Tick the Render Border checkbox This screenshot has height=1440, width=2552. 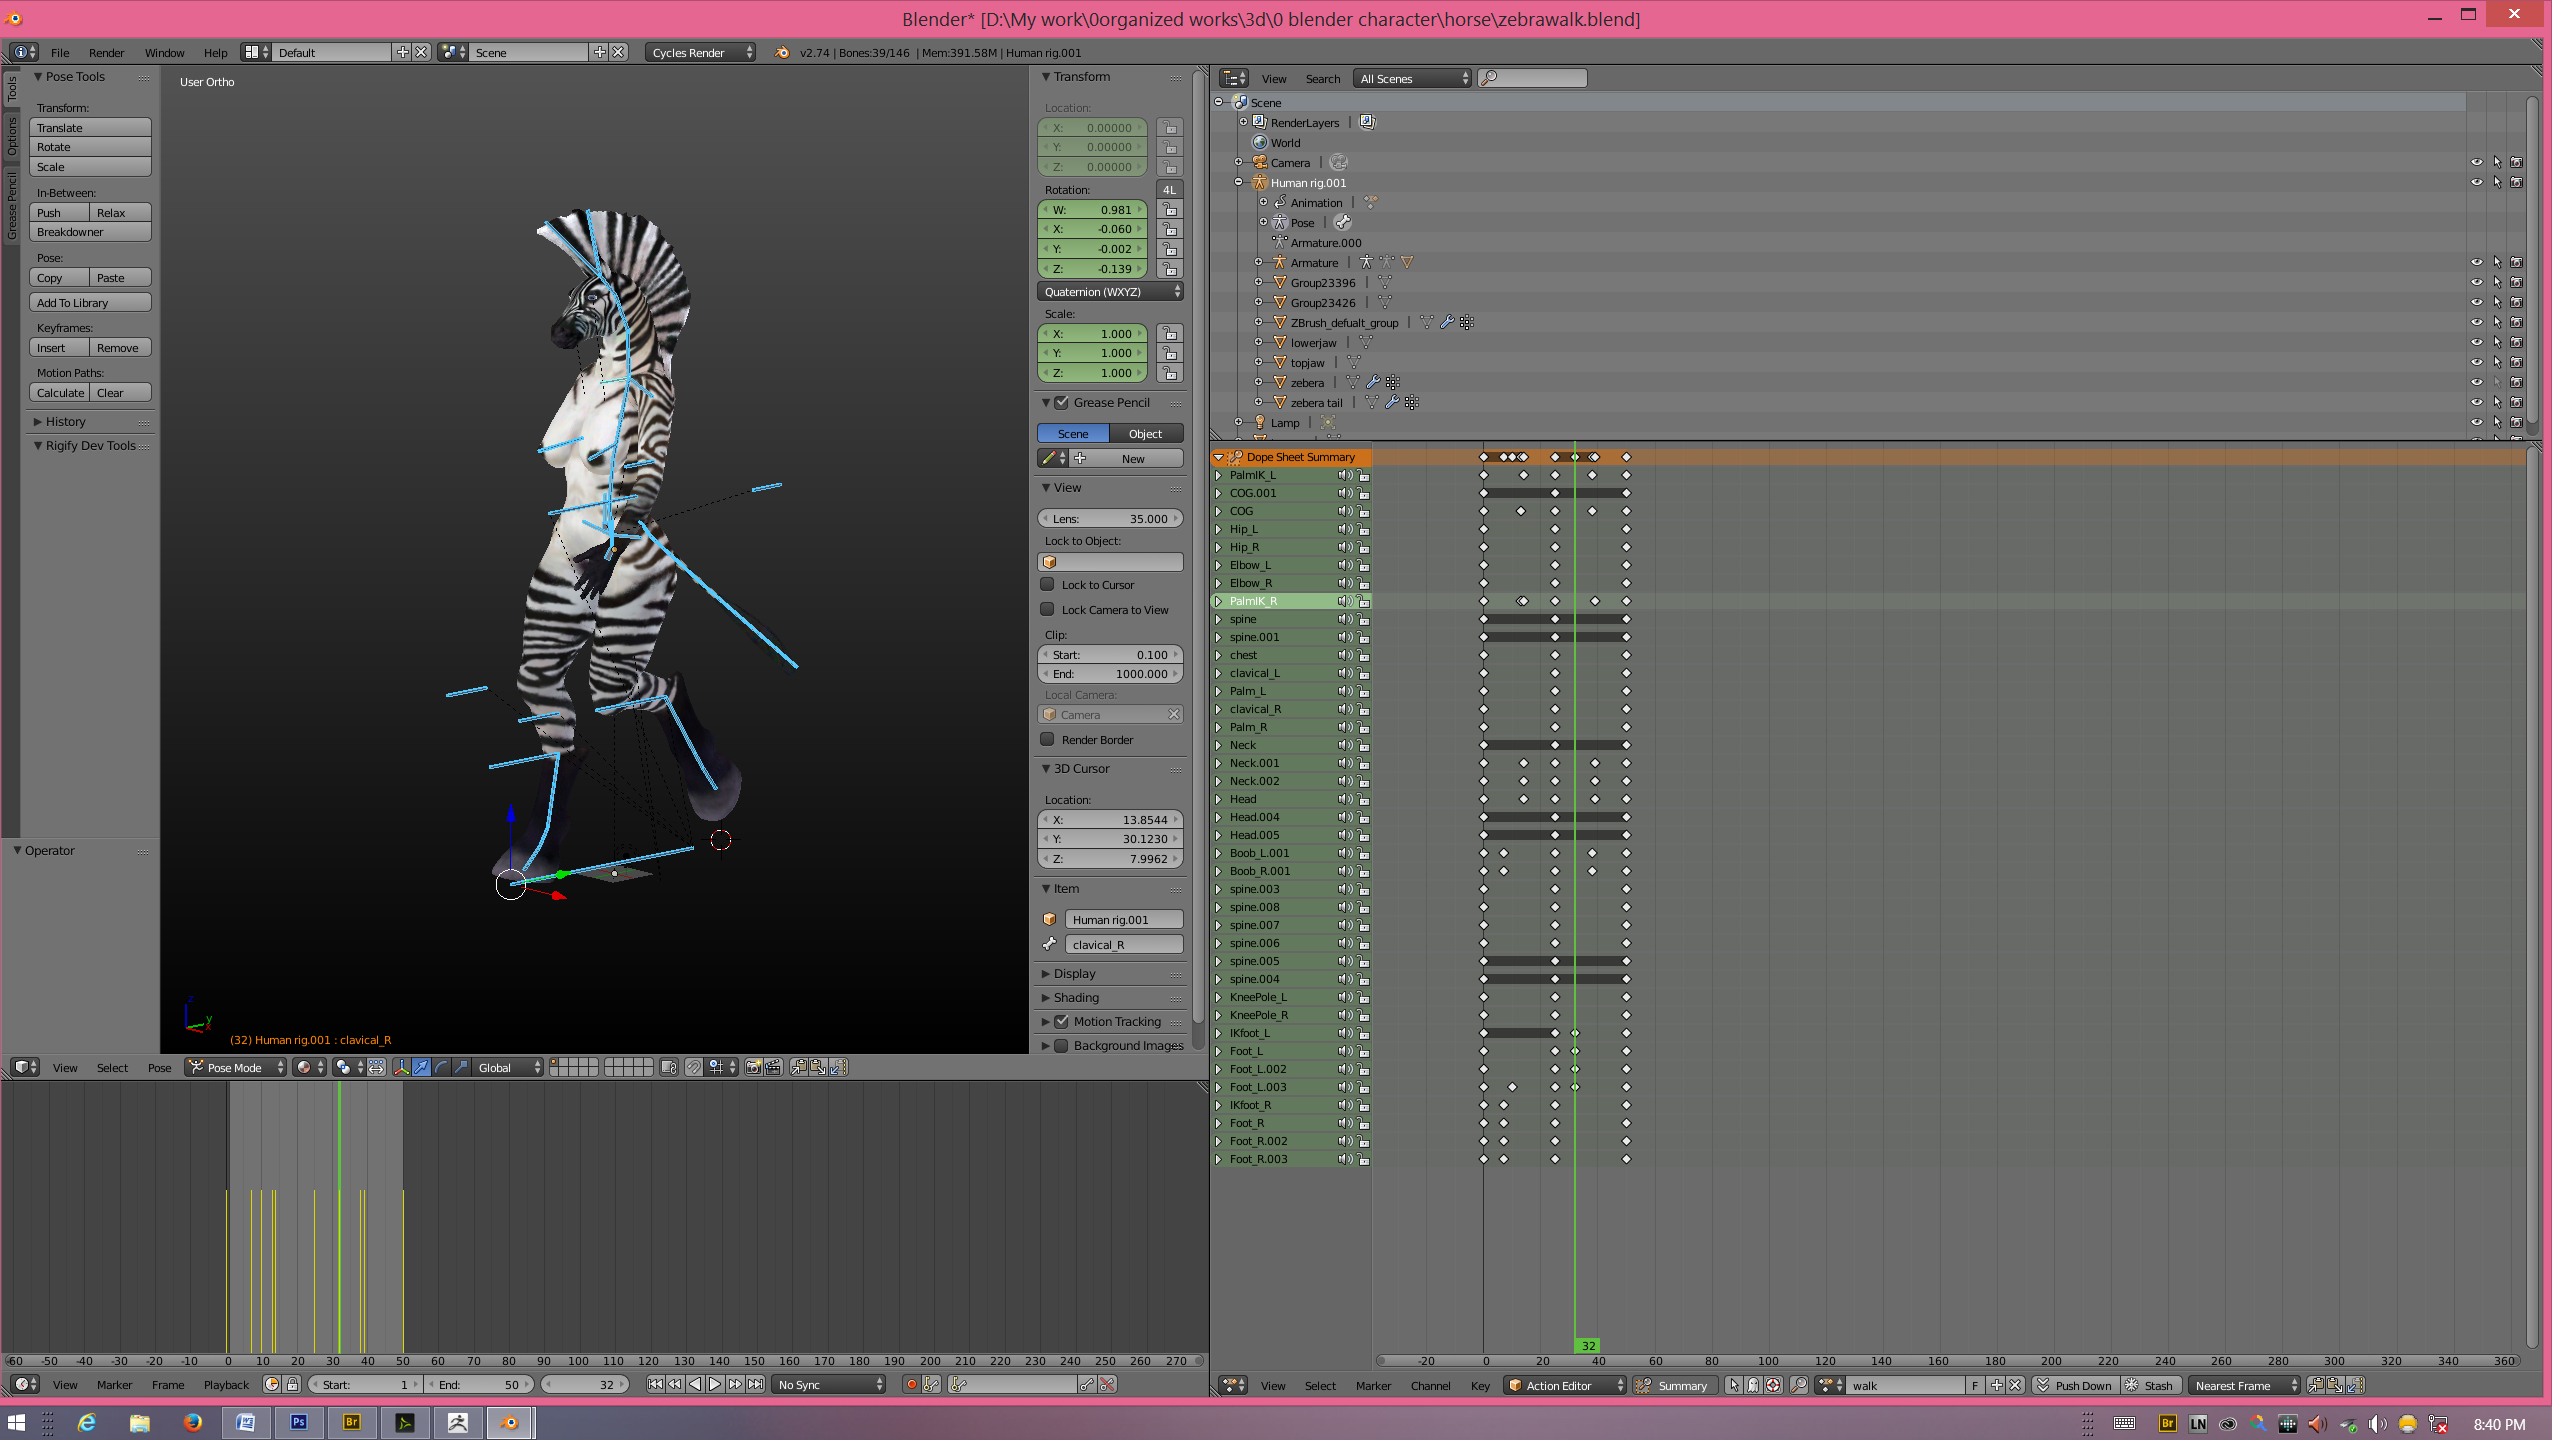click(1047, 739)
